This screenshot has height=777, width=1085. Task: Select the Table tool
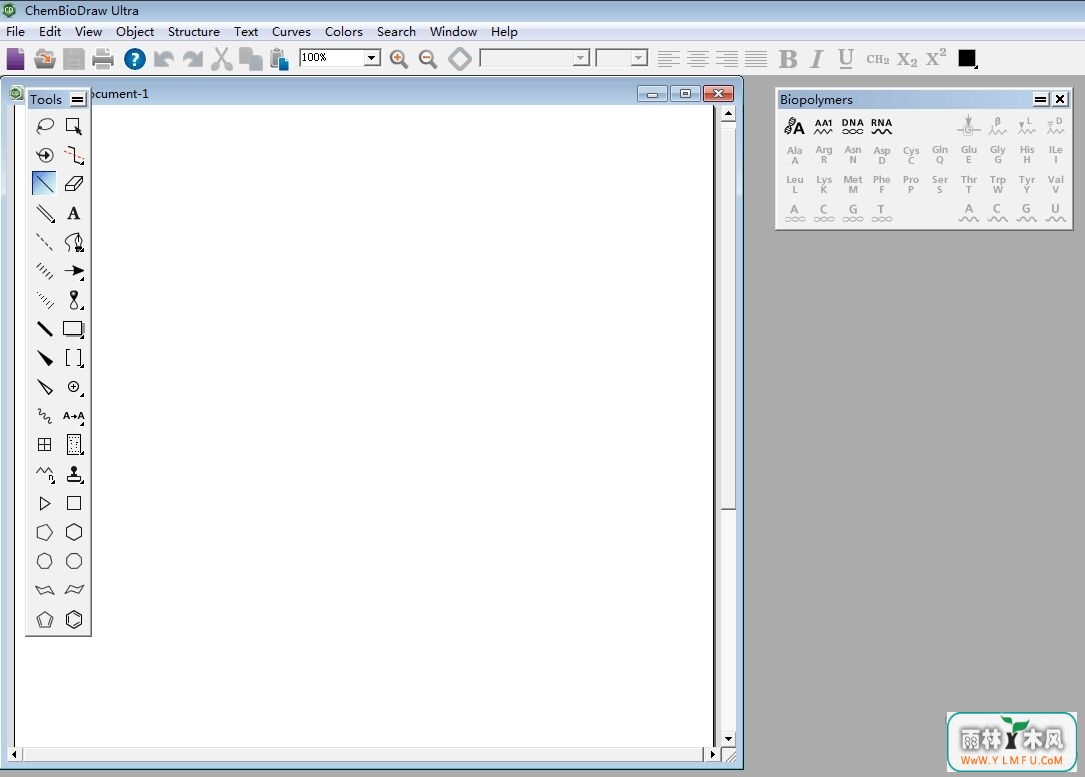[44, 445]
